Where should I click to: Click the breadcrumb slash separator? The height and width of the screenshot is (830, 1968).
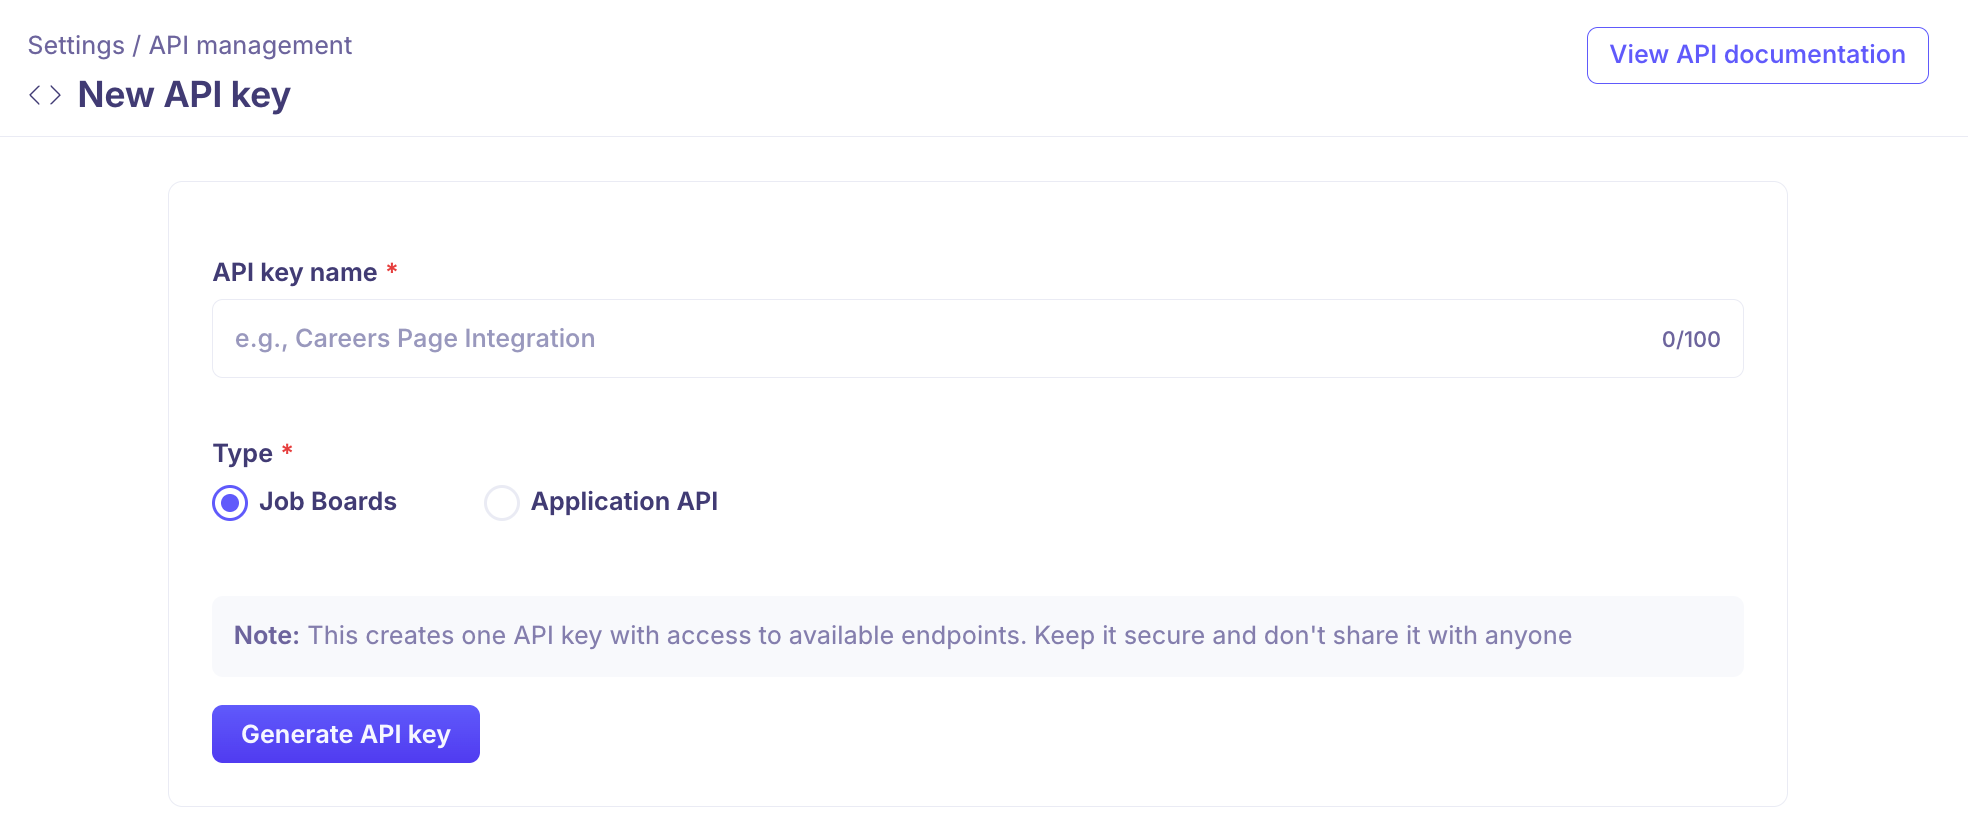137,46
